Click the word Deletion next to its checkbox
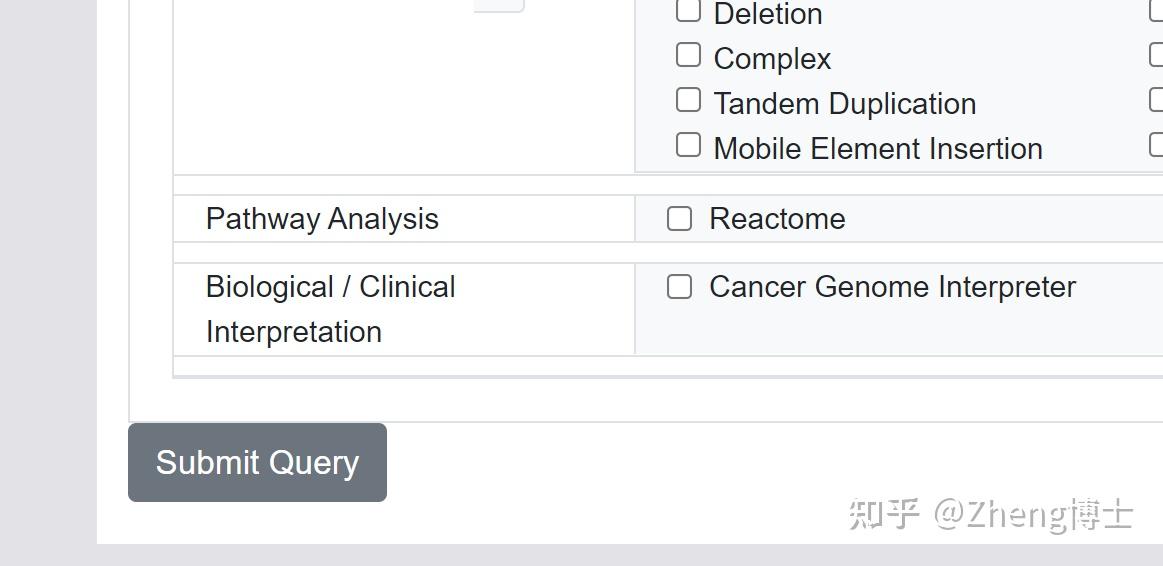Screen dimensions: 1163x566 click(767, 14)
